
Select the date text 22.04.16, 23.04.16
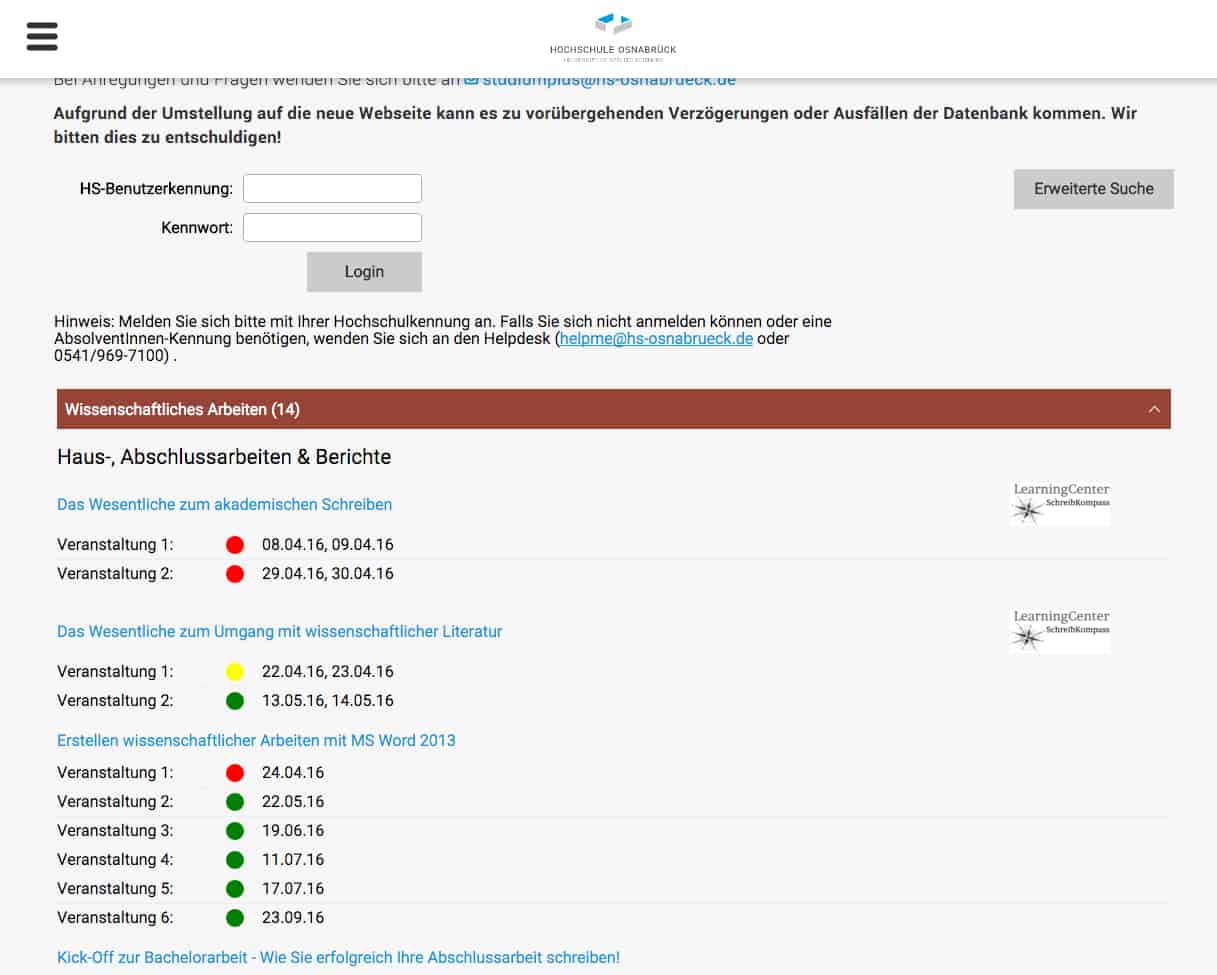point(328,672)
